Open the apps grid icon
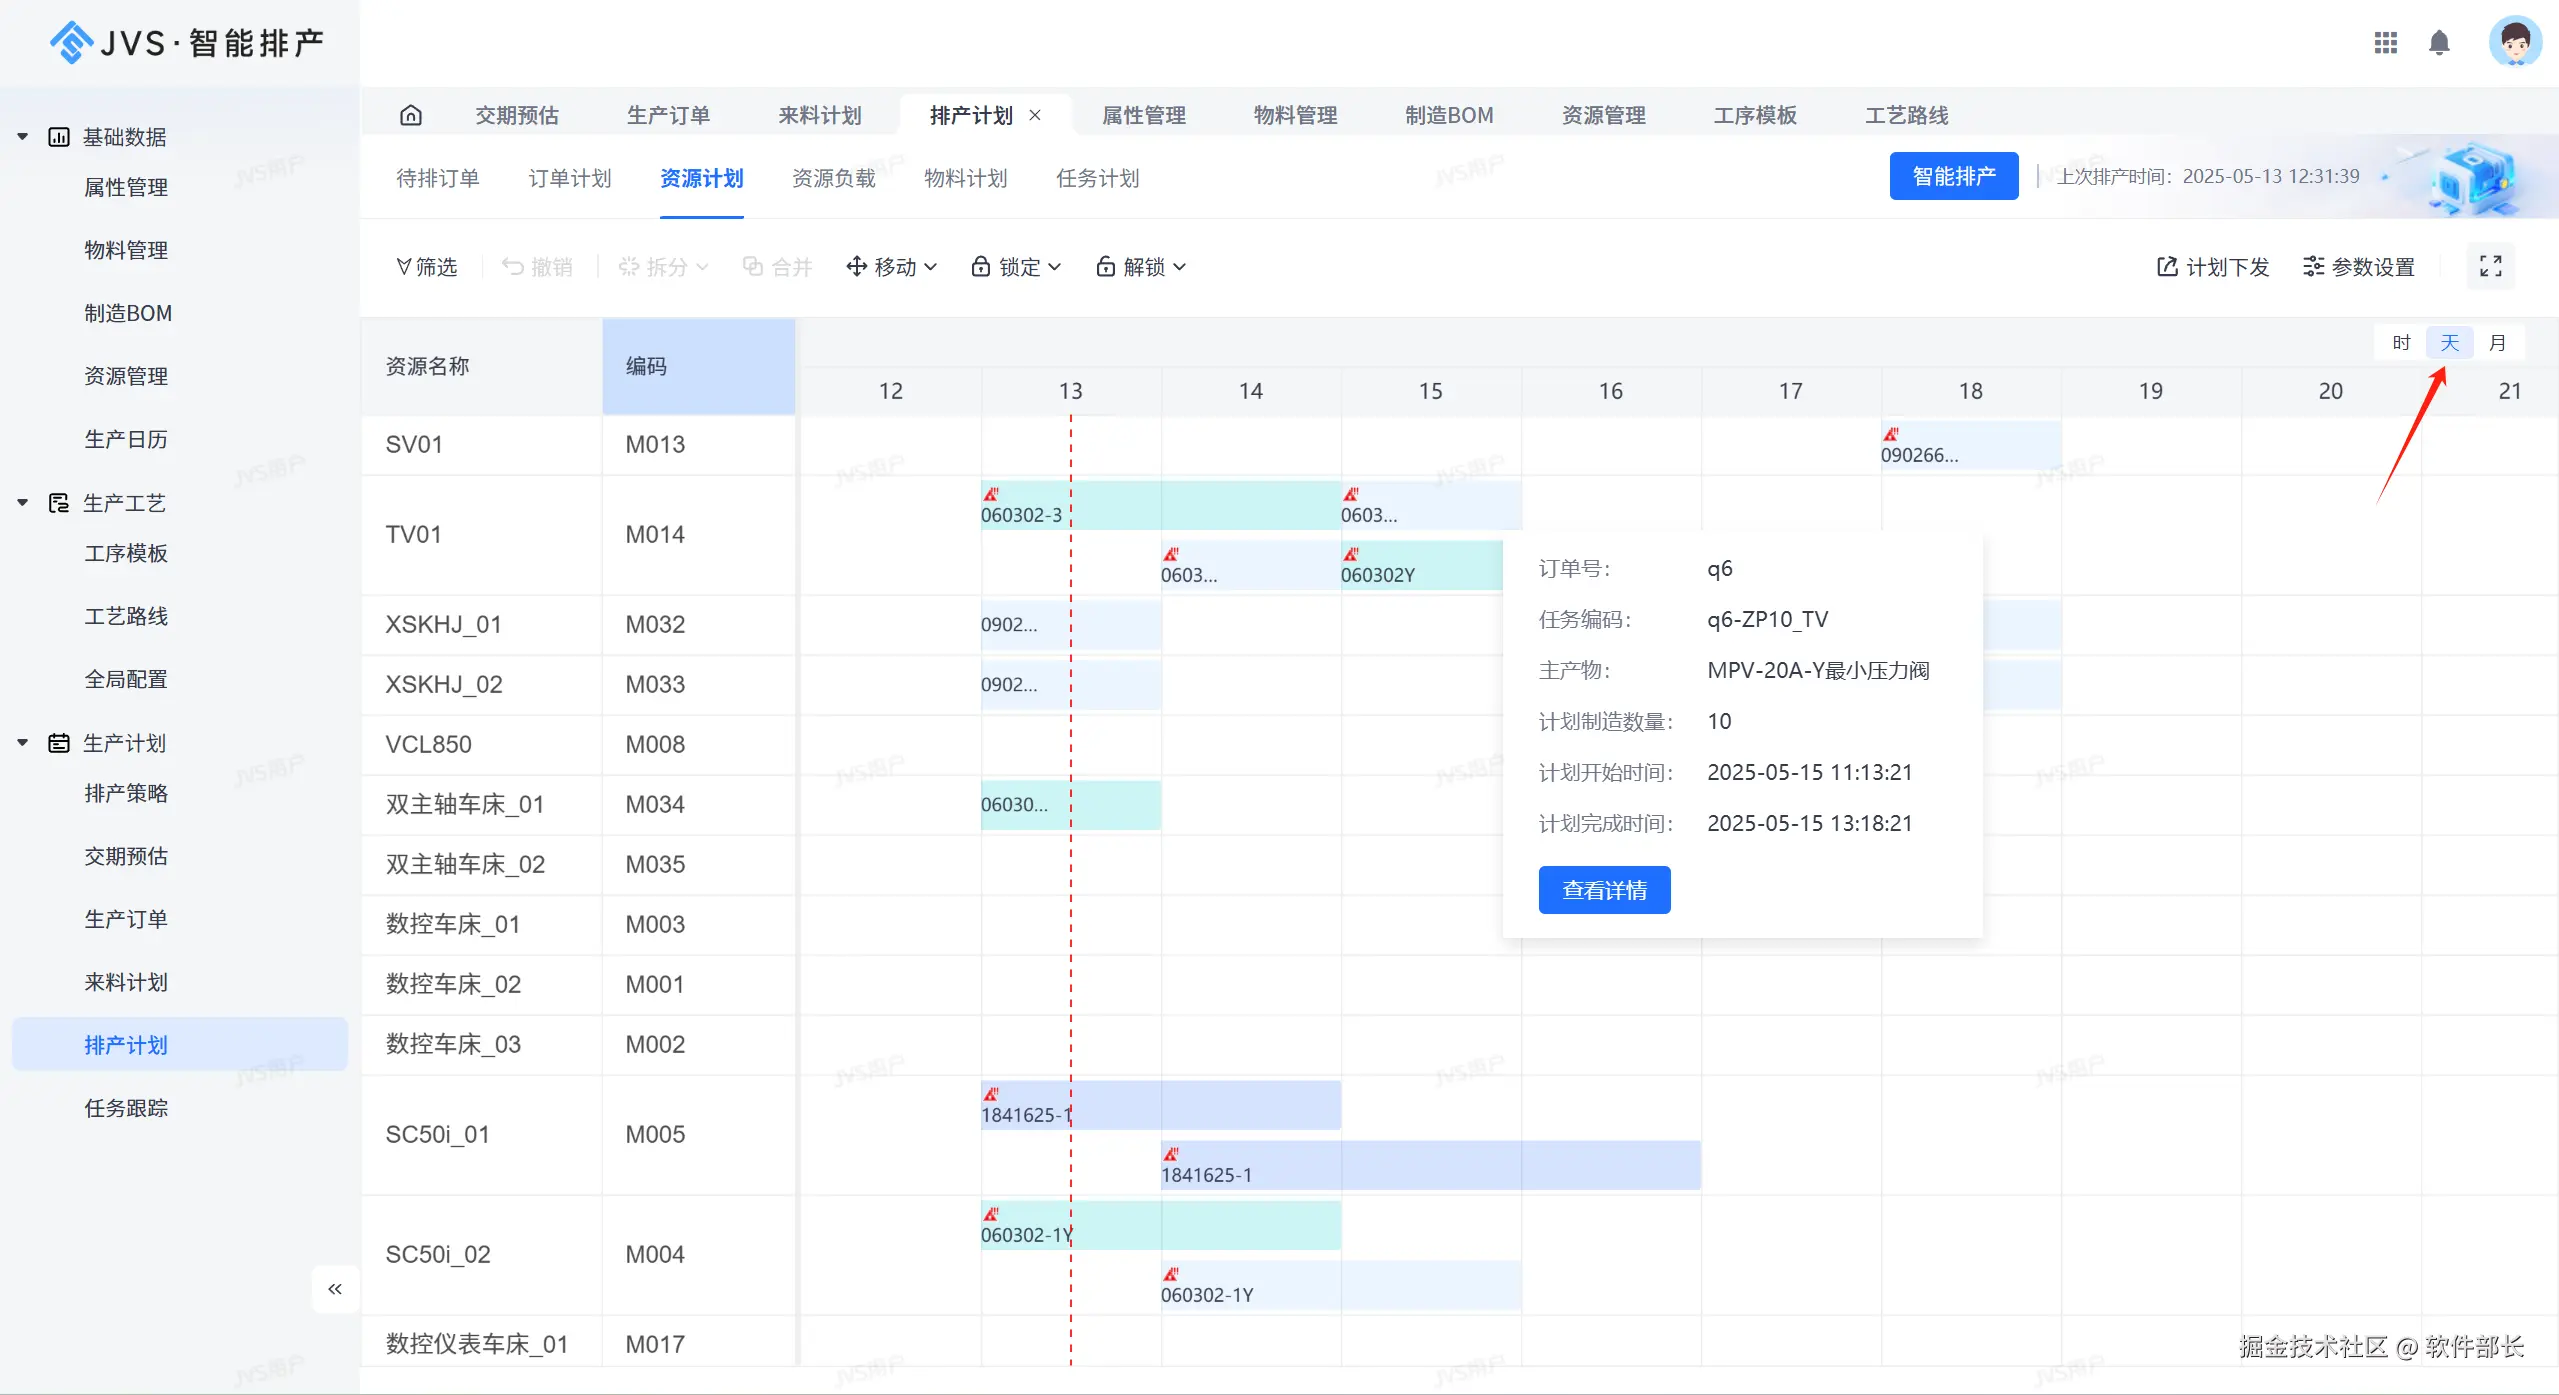 [2385, 43]
